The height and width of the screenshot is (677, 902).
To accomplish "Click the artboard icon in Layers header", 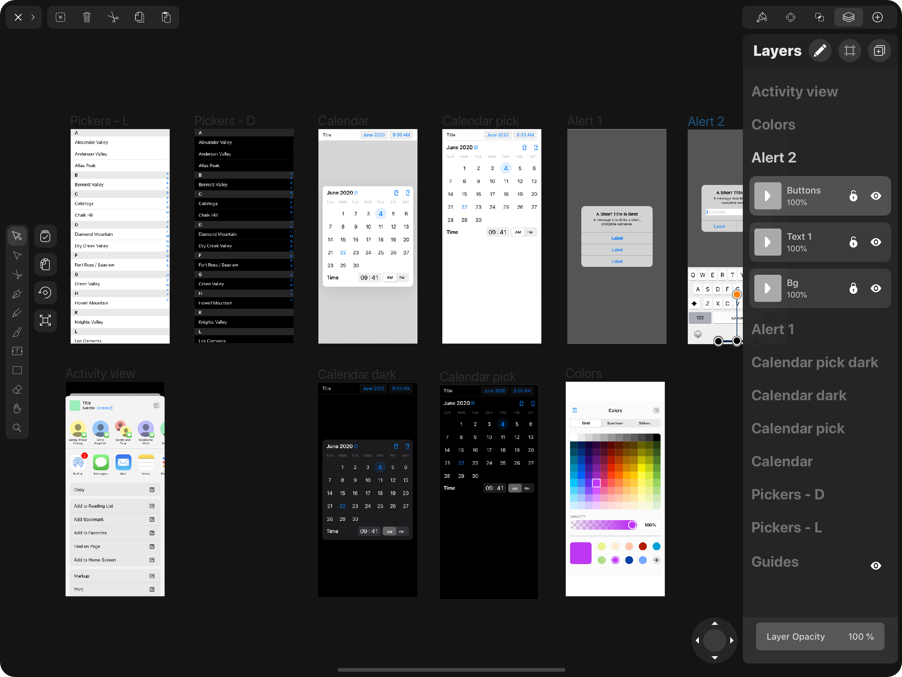I will tap(850, 51).
